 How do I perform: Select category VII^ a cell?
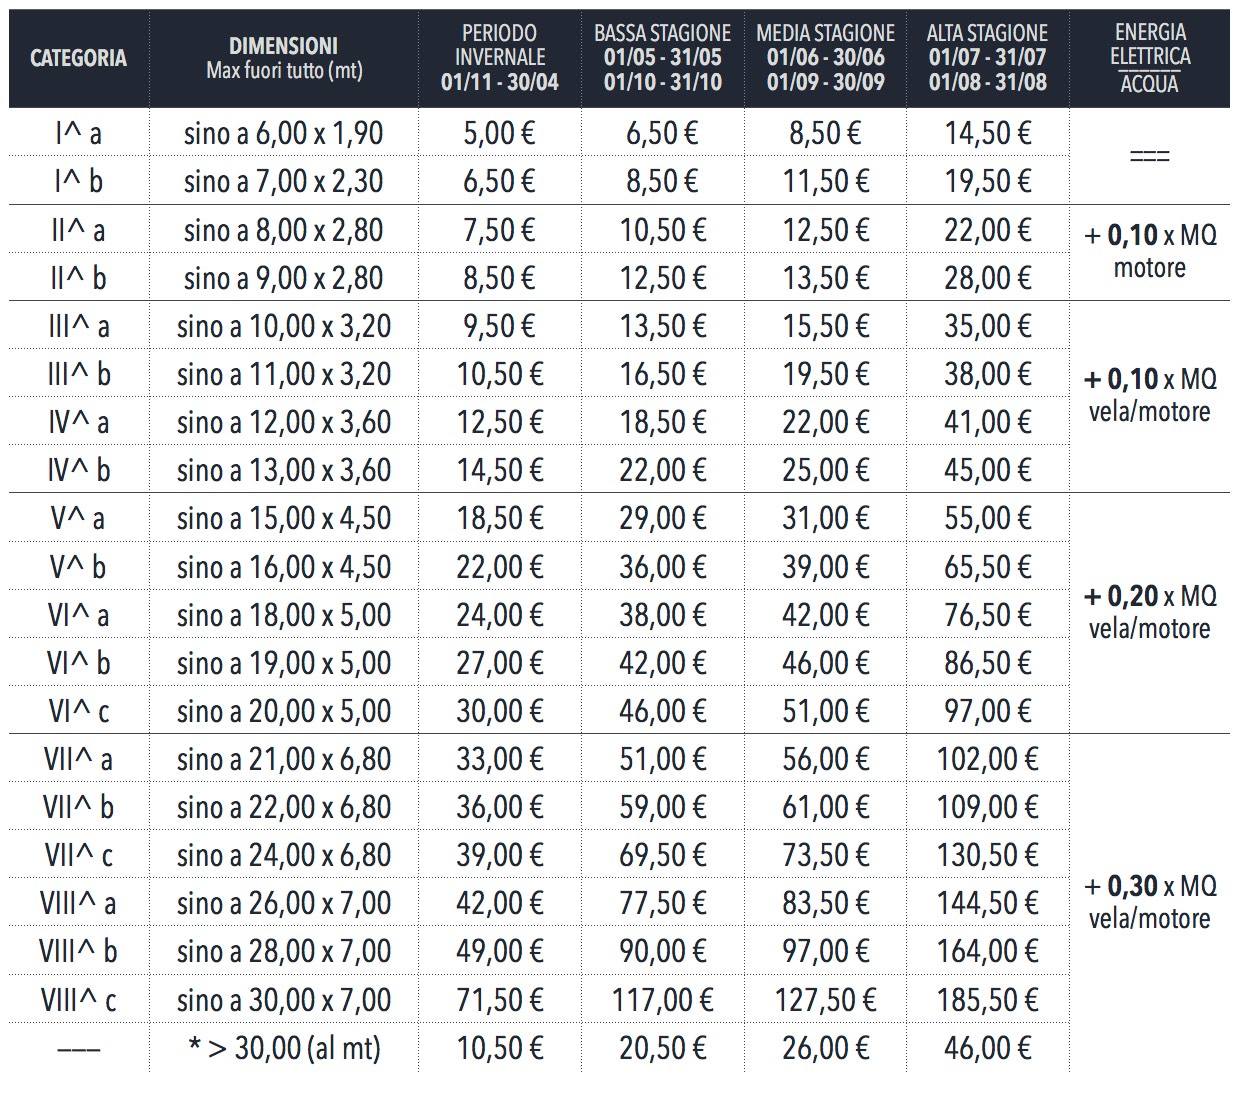78,759
